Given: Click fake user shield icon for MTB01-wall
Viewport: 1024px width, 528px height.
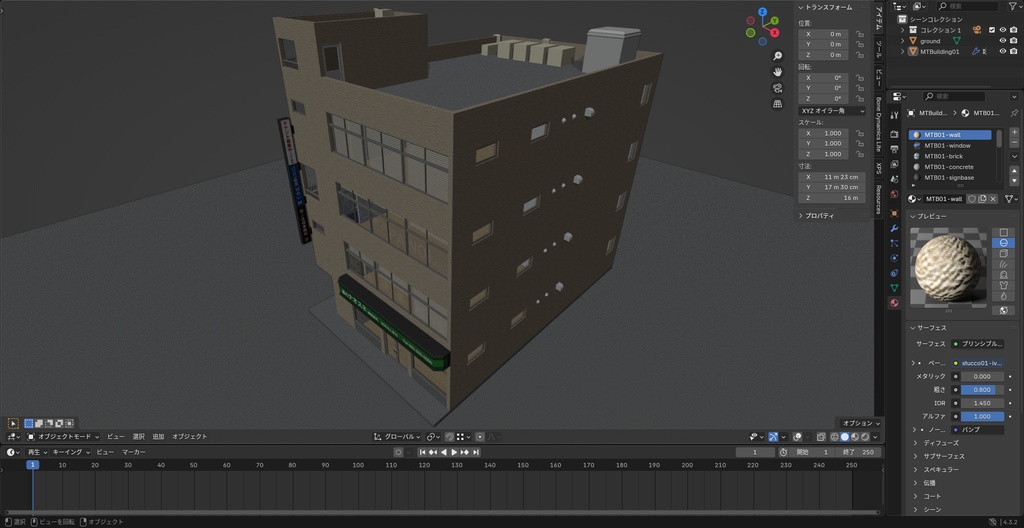Looking at the screenshot, I should coord(972,199).
